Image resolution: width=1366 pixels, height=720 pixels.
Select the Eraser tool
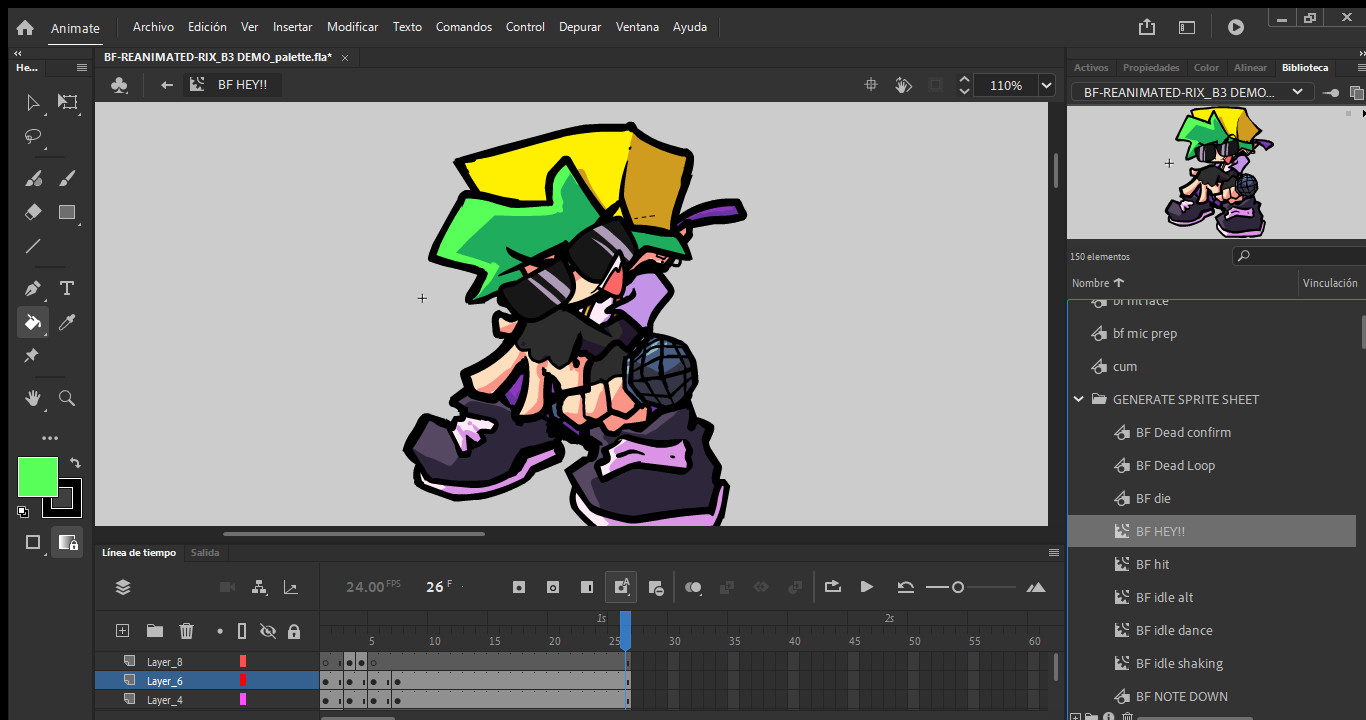pyautogui.click(x=33, y=212)
